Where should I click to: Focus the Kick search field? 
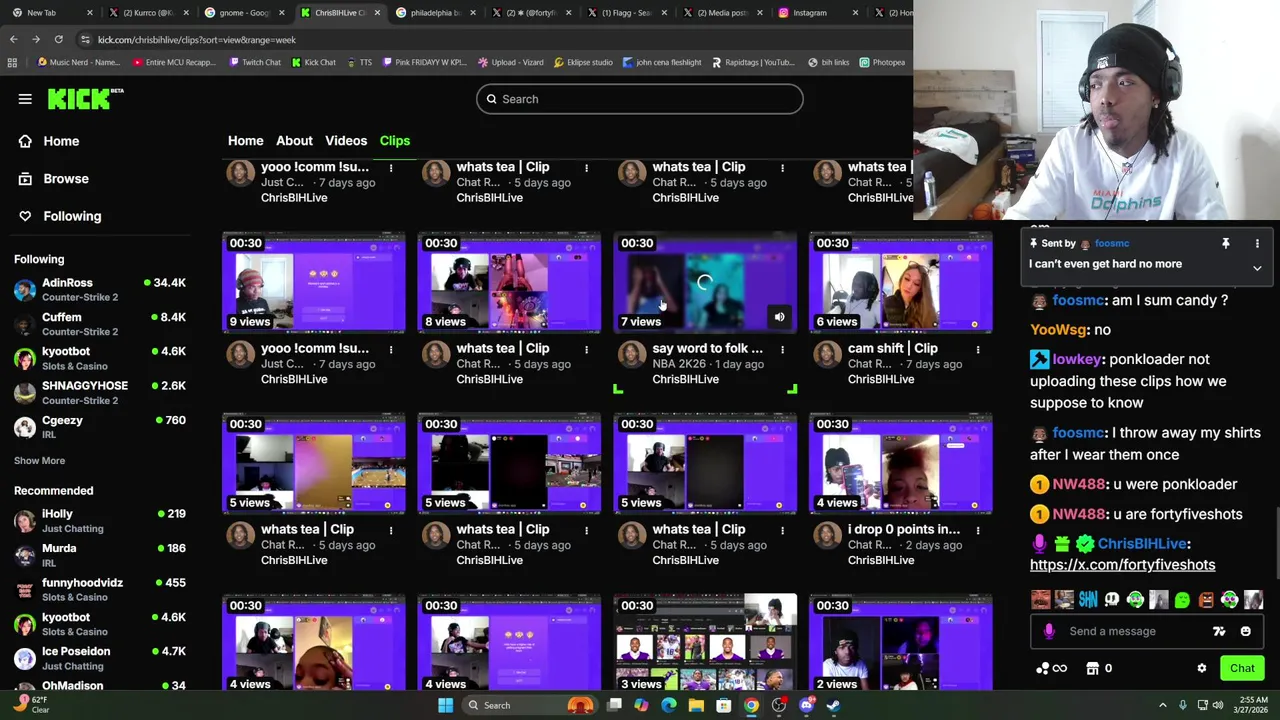[x=639, y=99]
